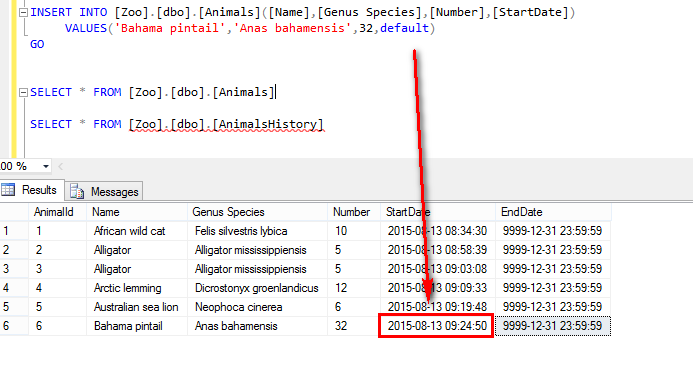Click the 'Anas bahamensis' cell in grid
This screenshot has width=693, height=368.
coord(257,326)
